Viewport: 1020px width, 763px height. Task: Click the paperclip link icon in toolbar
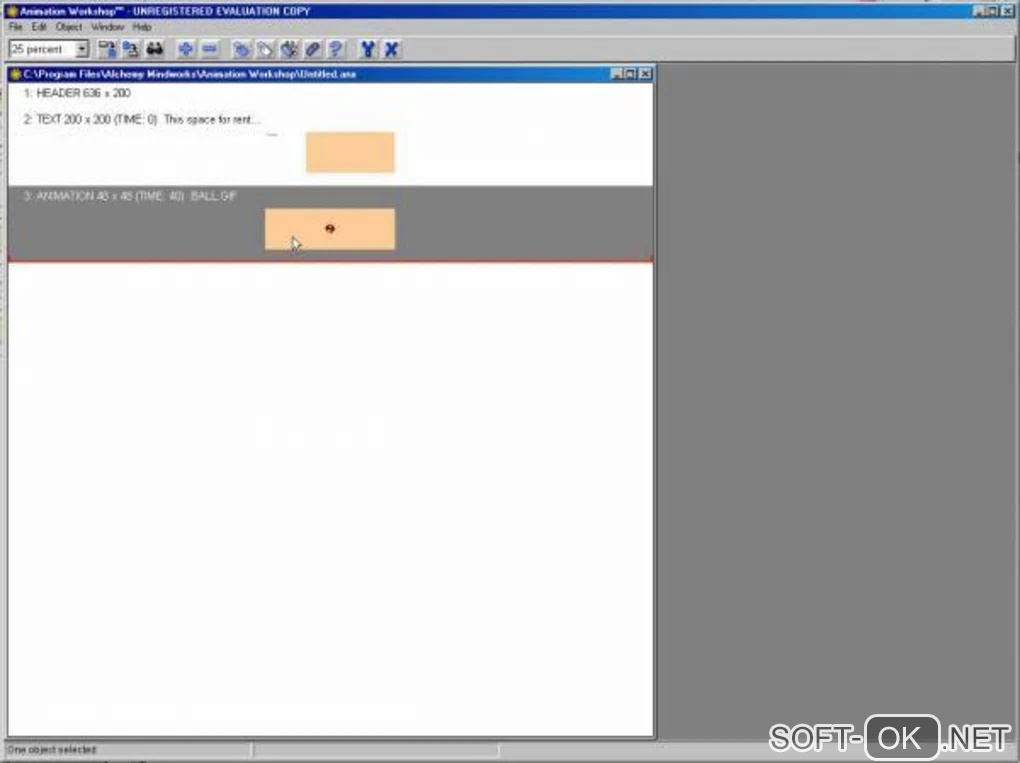click(x=312, y=49)
